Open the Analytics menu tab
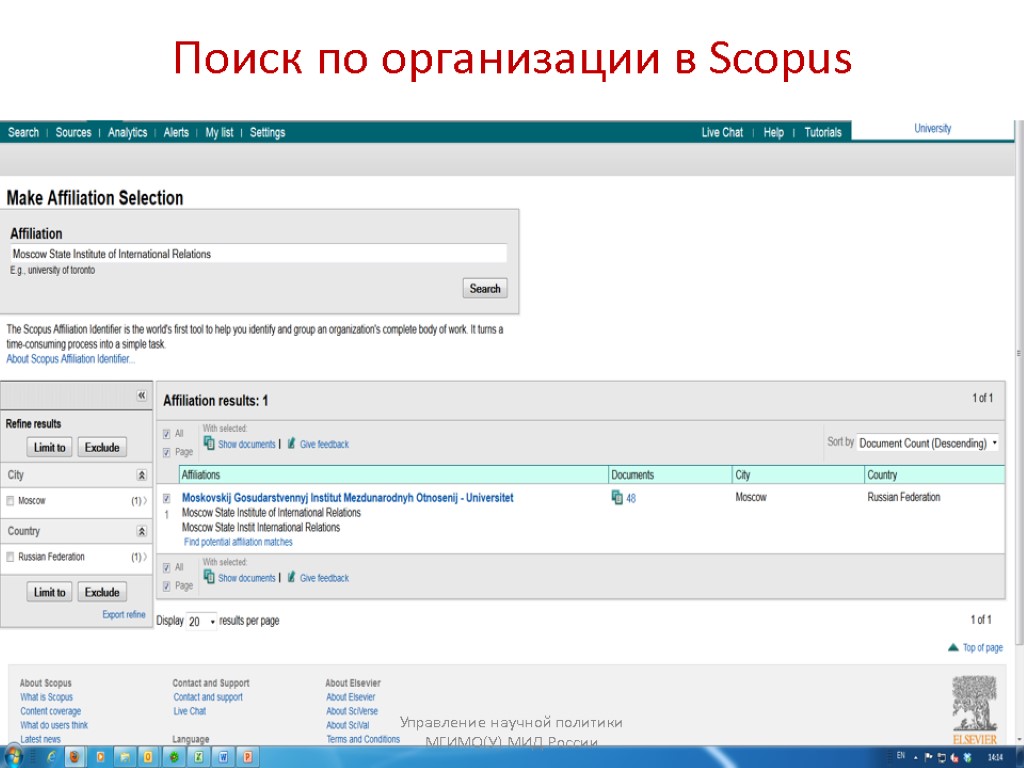This screenshot has width=1024, height=768. [x=127, y=133]
